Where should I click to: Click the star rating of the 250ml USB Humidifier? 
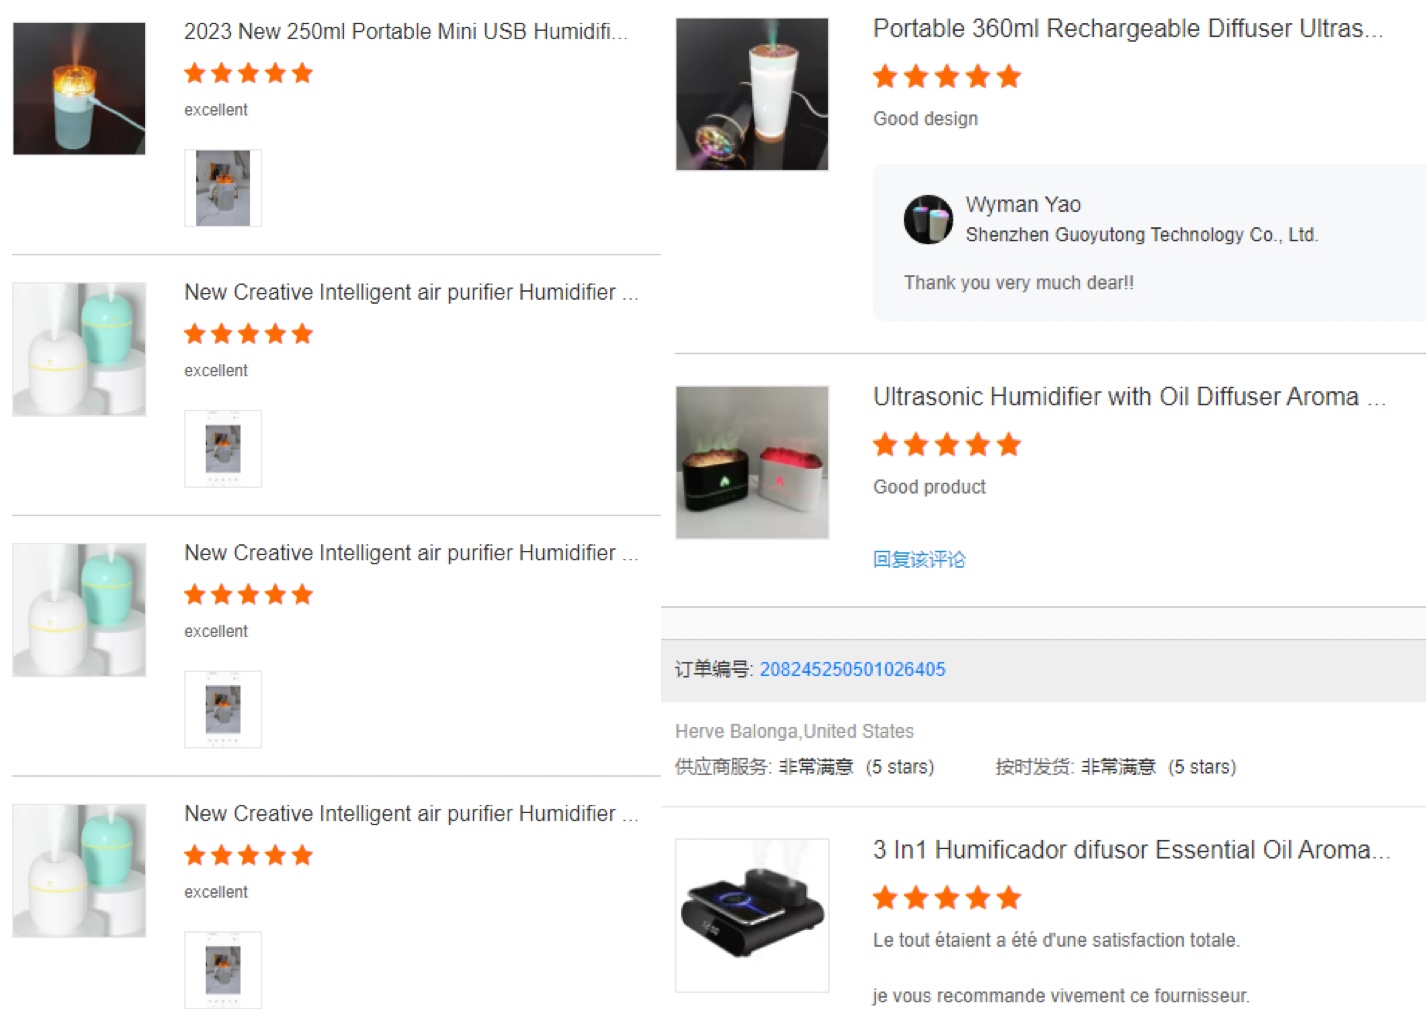tap(249, 73)
